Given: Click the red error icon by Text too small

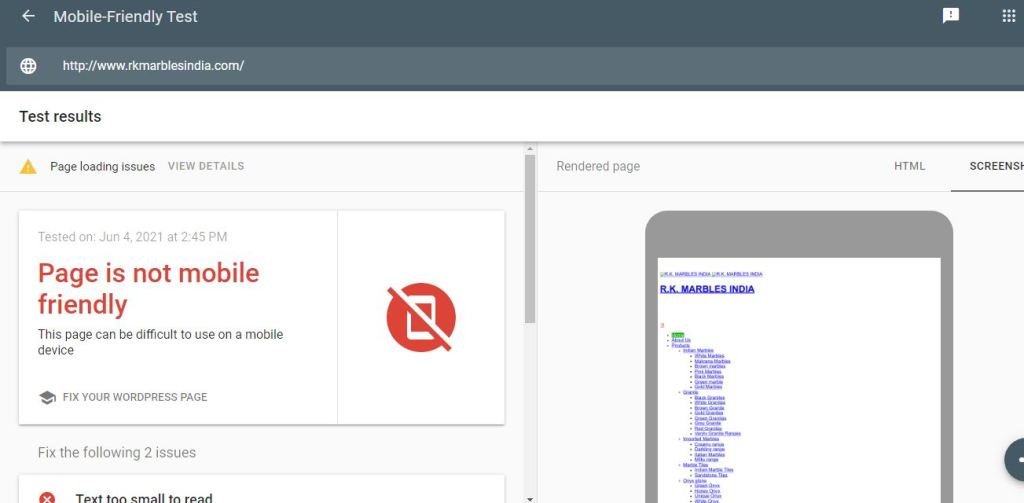Looking at the screenshot, I should coord(47,498).
